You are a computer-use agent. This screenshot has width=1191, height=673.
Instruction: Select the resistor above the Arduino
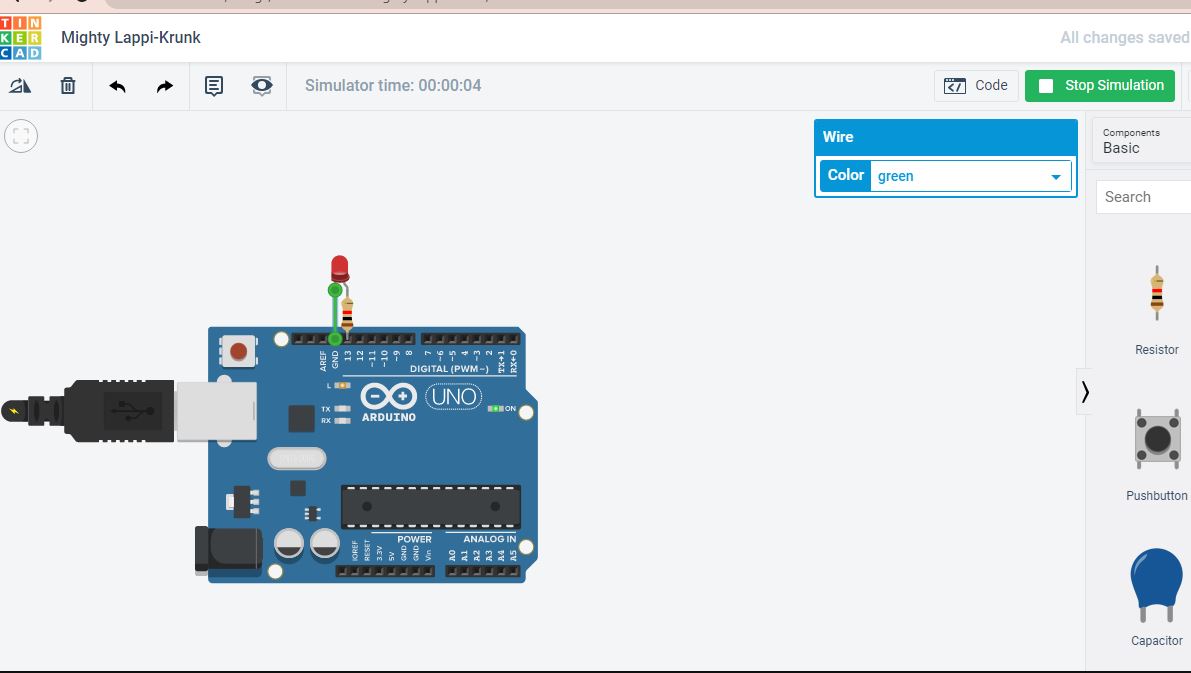tap(347, 313)
